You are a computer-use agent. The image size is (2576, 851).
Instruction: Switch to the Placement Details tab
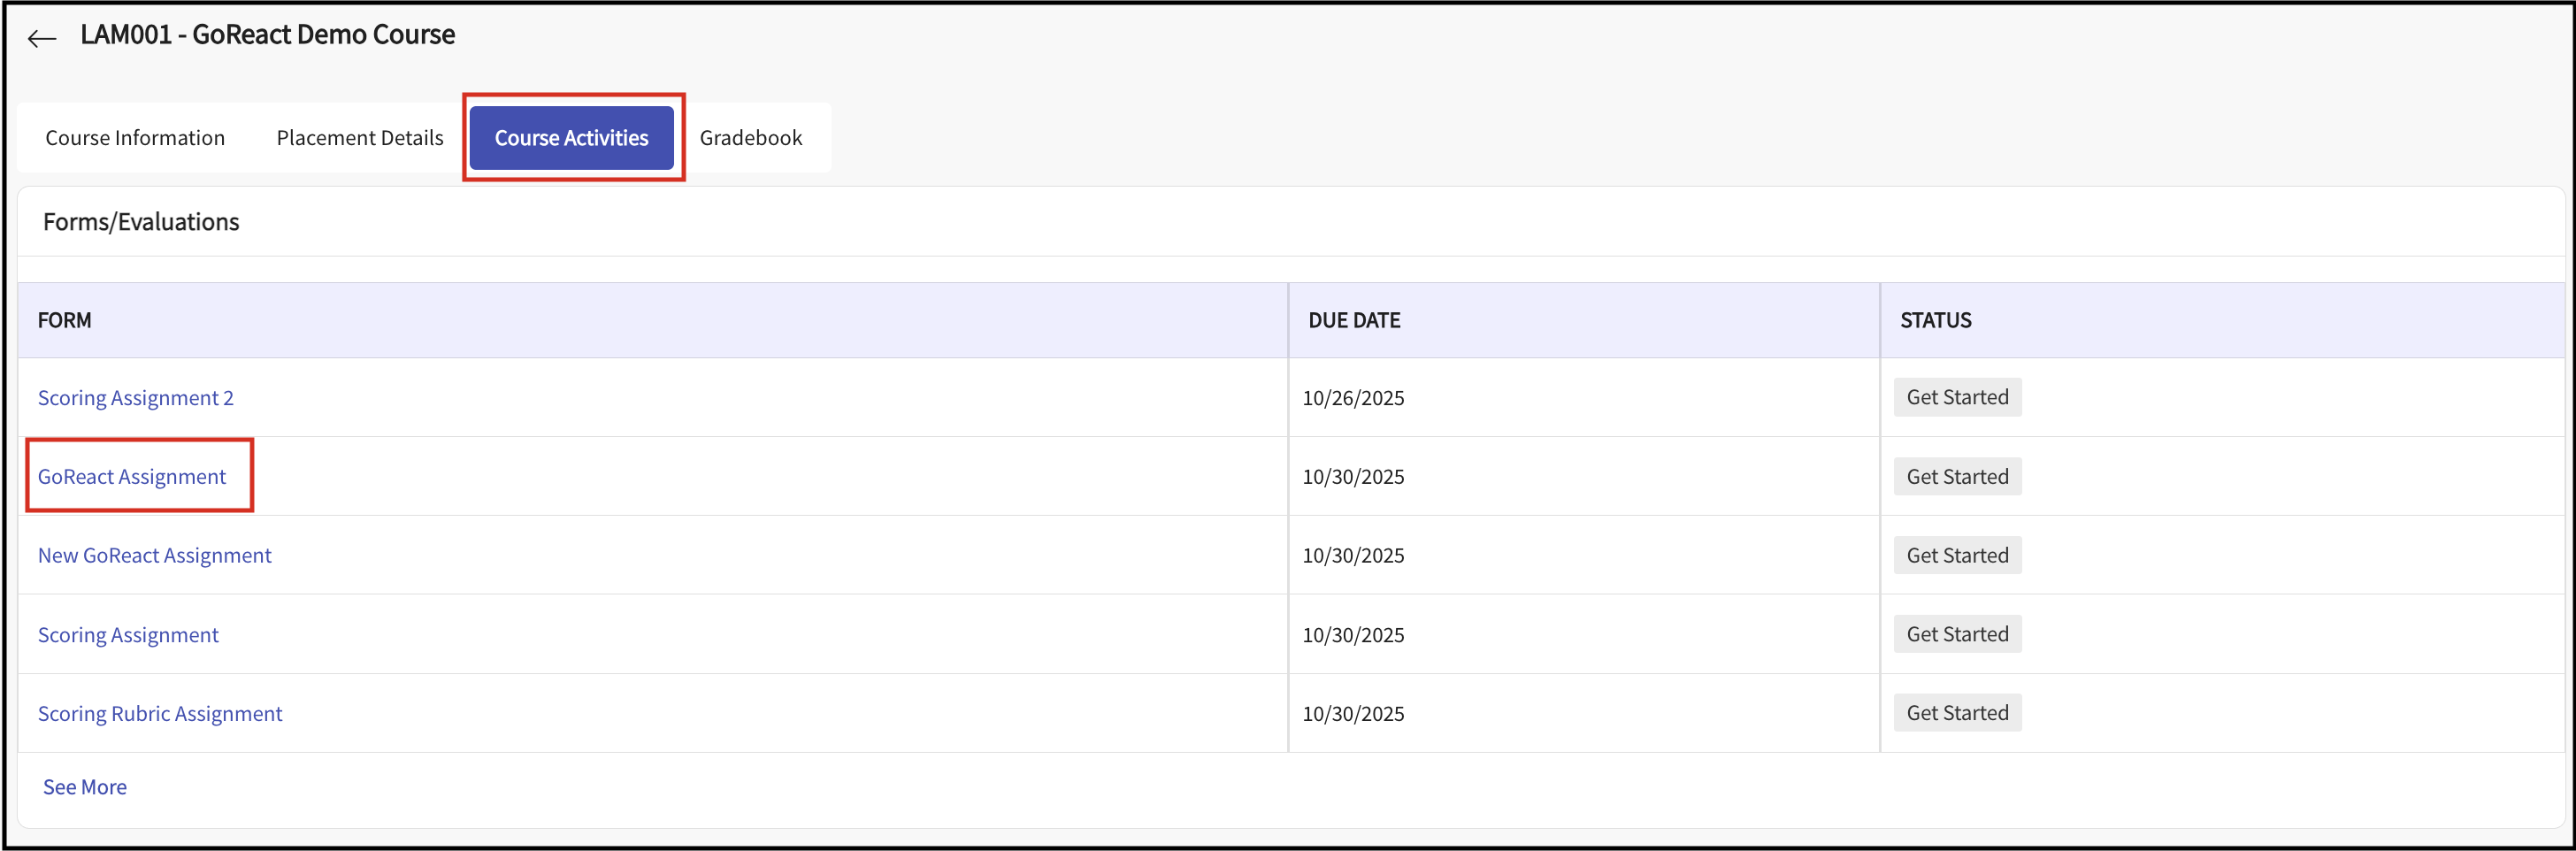pos(360,138)
